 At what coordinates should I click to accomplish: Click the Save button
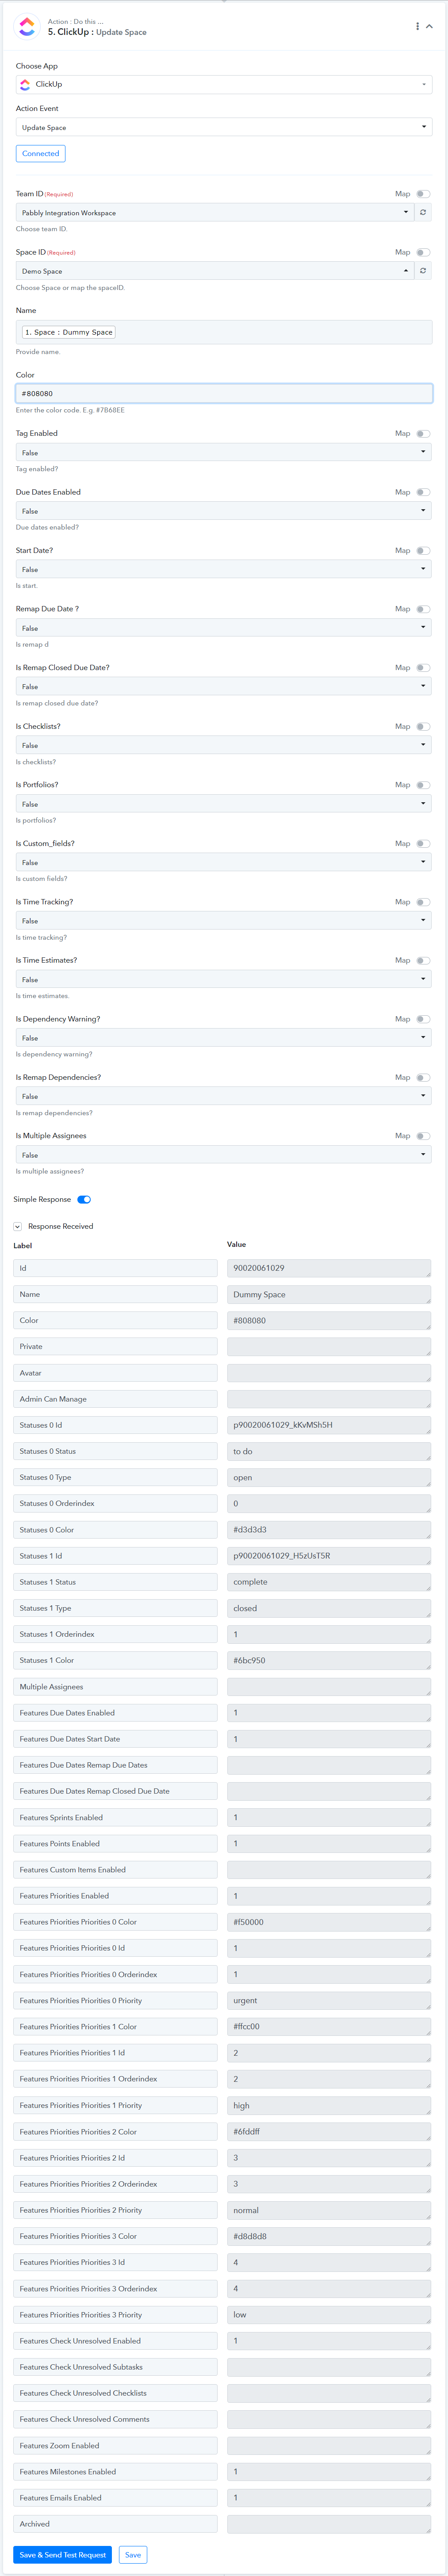(133, 2555)
